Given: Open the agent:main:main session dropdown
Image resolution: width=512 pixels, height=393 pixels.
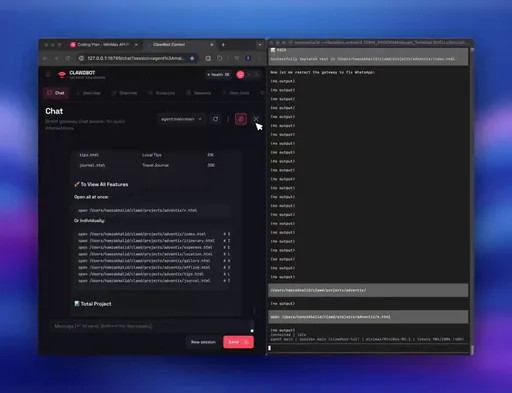Looking at the screenshot, I should tap(181, 119).
